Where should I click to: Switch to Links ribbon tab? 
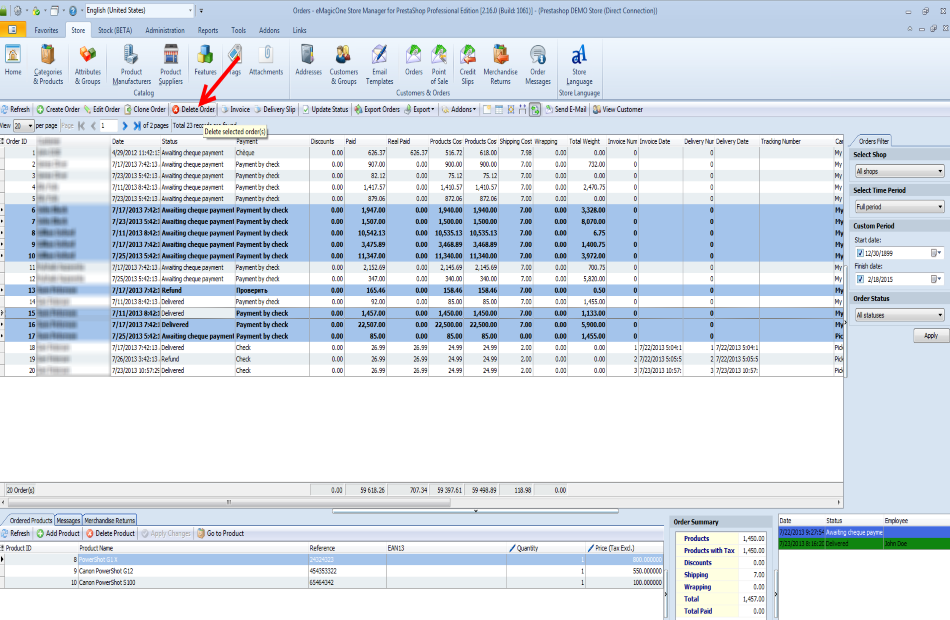tap(299, 30)
